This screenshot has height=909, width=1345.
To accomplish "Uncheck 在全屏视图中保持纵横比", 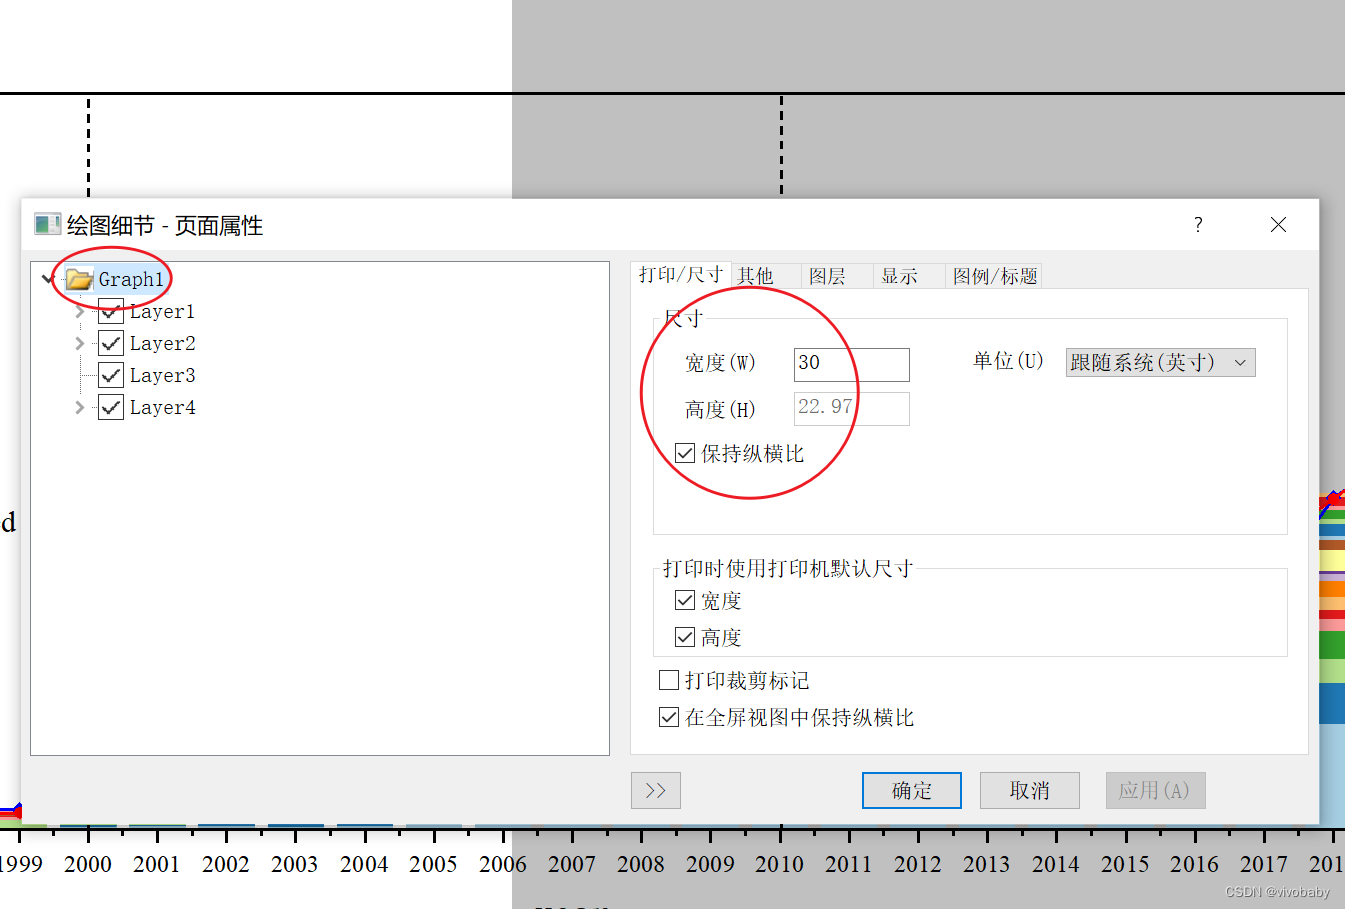I will (x=669, y=717).
